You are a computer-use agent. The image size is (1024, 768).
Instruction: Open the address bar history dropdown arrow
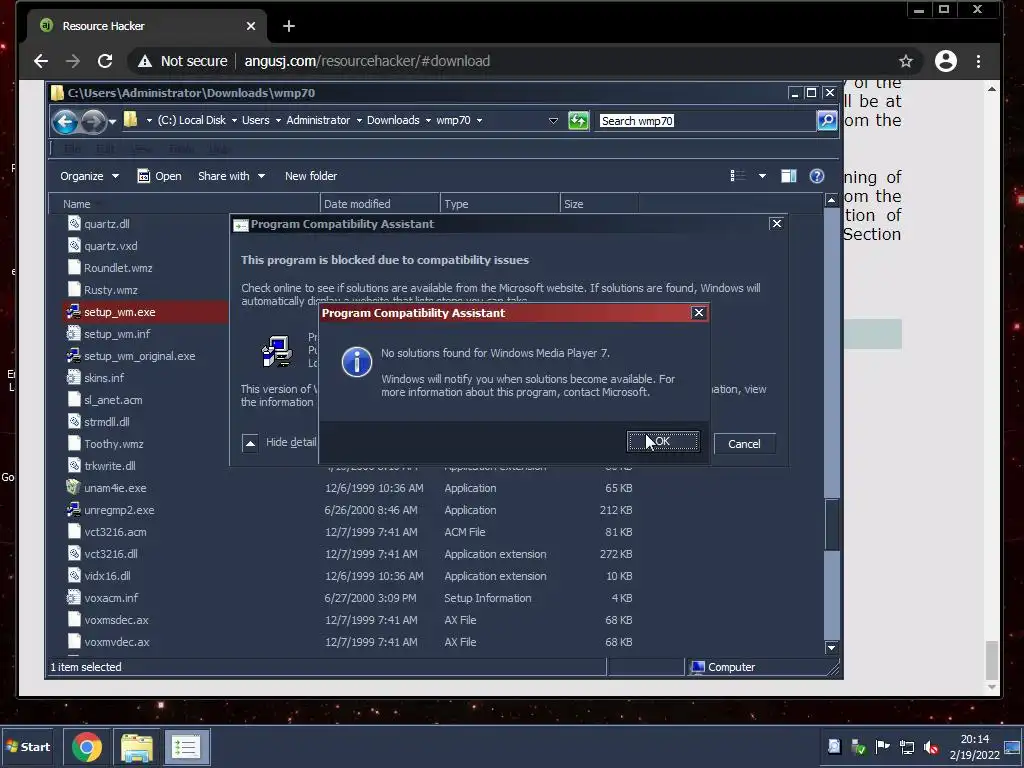pyautogui.click(x=553, y=121)
